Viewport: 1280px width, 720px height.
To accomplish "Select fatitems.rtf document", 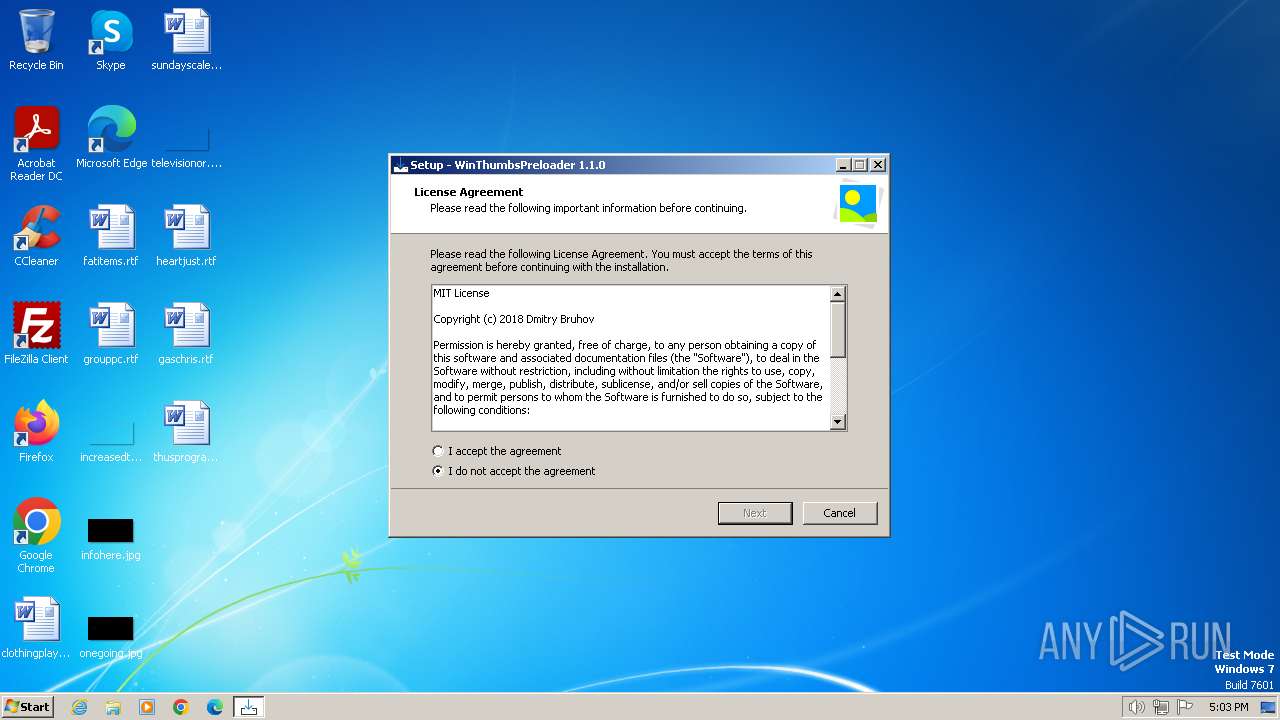I will click(x=111, y=236).
